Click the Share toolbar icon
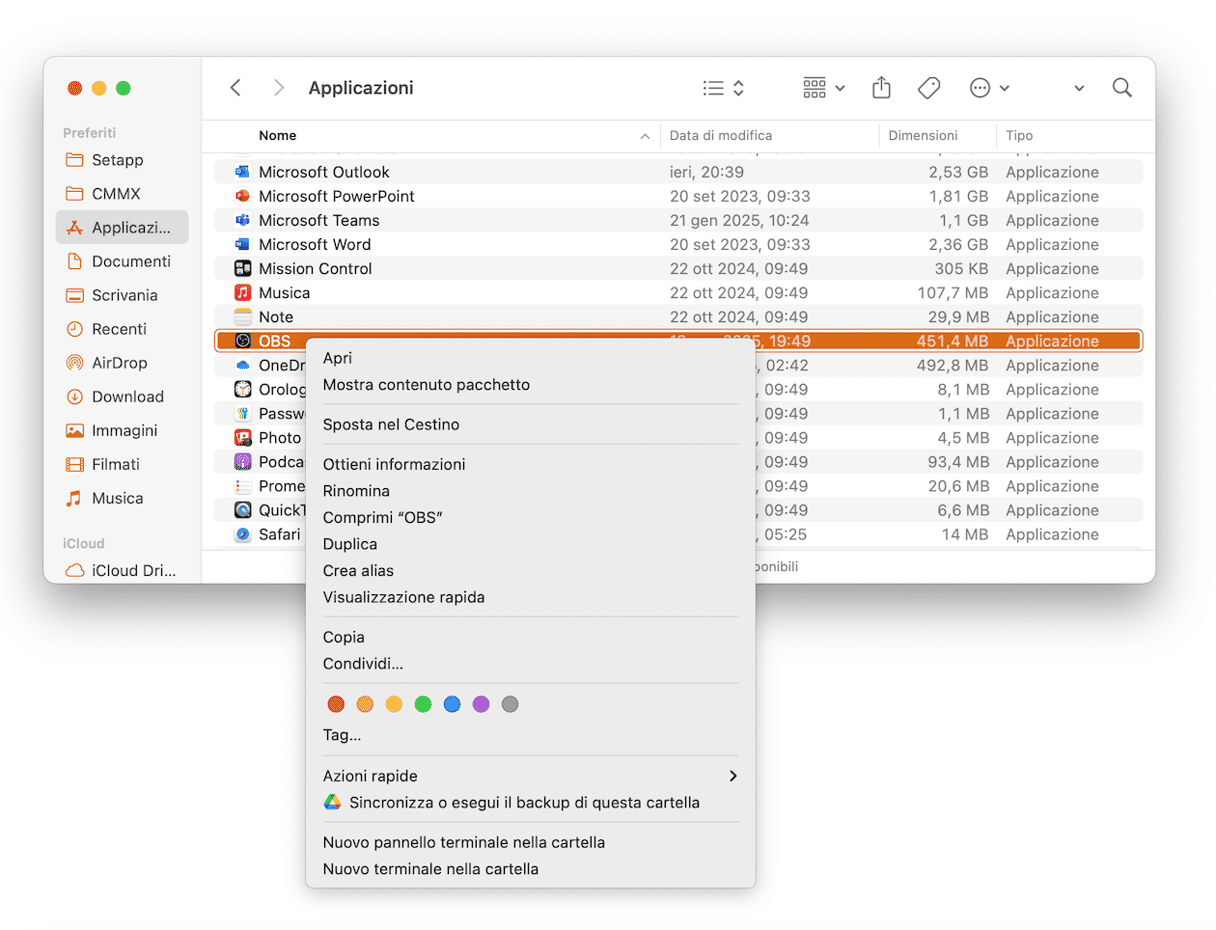This screenshot has height=930, width=1216. [x=881, y=88]
